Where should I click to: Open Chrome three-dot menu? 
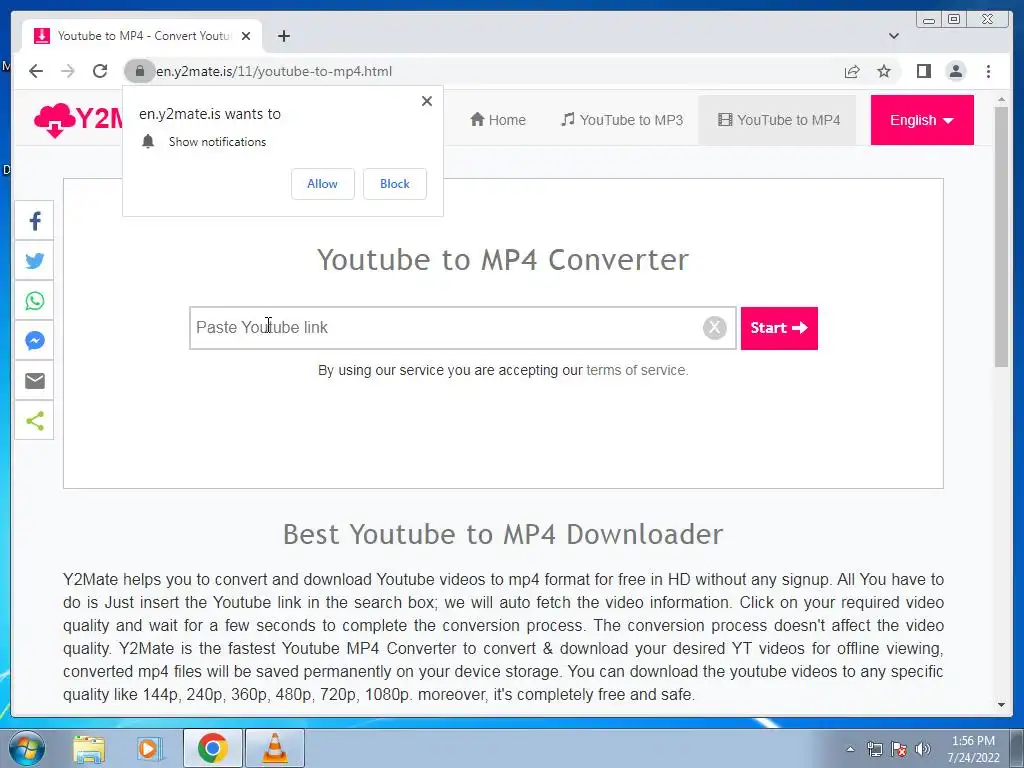click(x=988, y=71)
